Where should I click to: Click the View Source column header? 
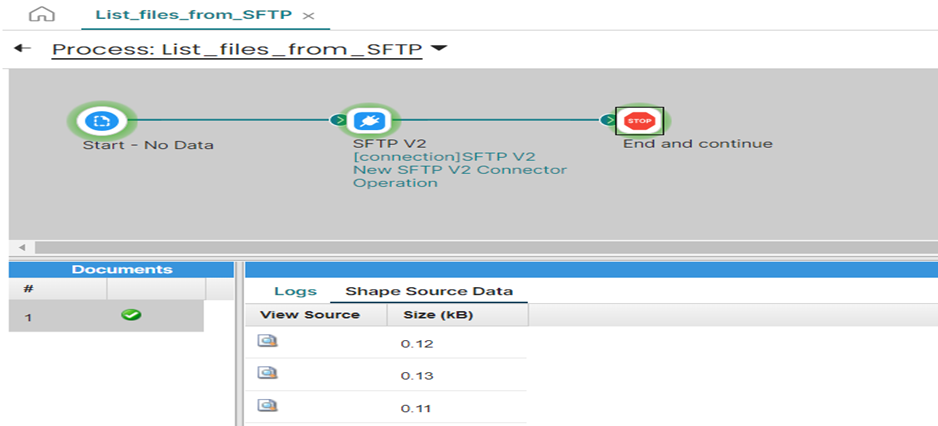(309, 315)
